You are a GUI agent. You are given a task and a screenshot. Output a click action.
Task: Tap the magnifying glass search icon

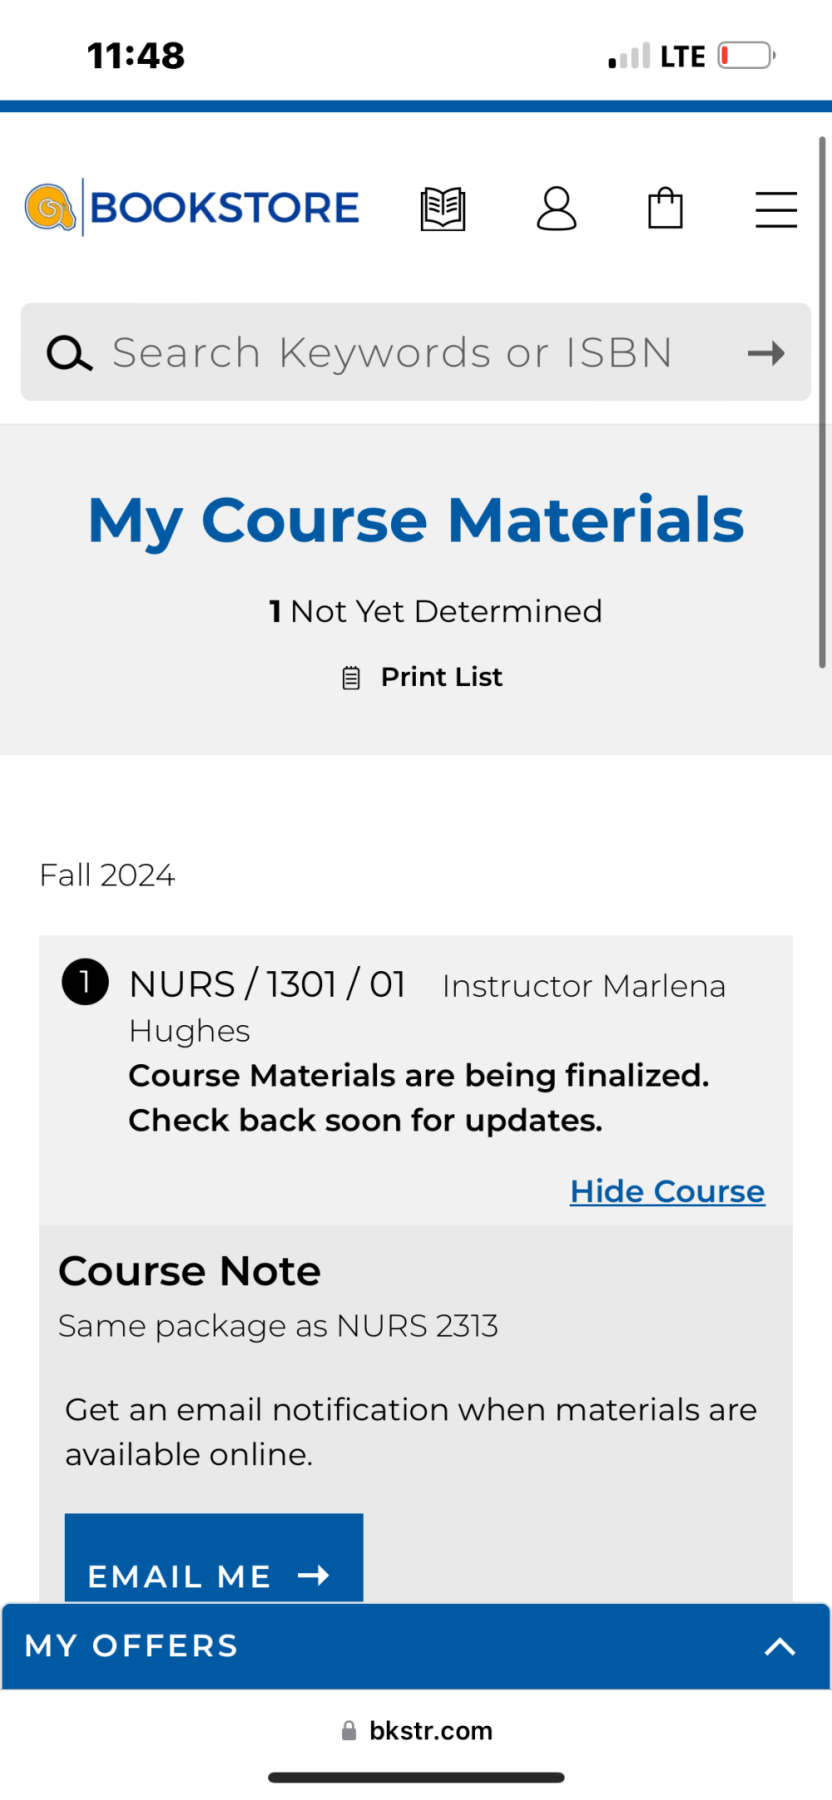point(69,353)
